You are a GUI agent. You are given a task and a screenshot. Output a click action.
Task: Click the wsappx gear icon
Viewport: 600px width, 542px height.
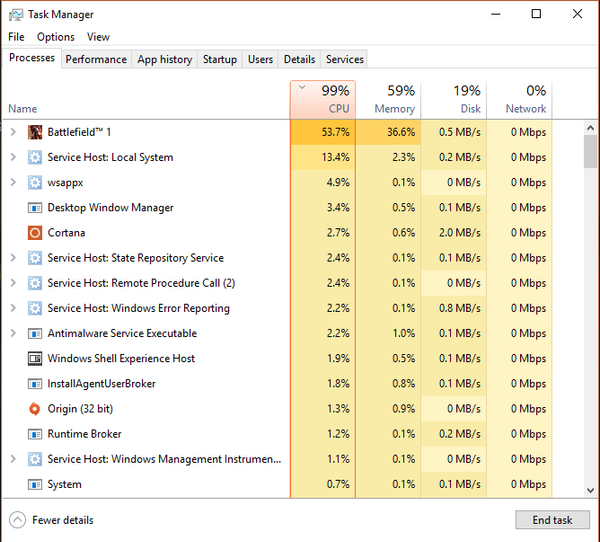click(x=35, y=183)
